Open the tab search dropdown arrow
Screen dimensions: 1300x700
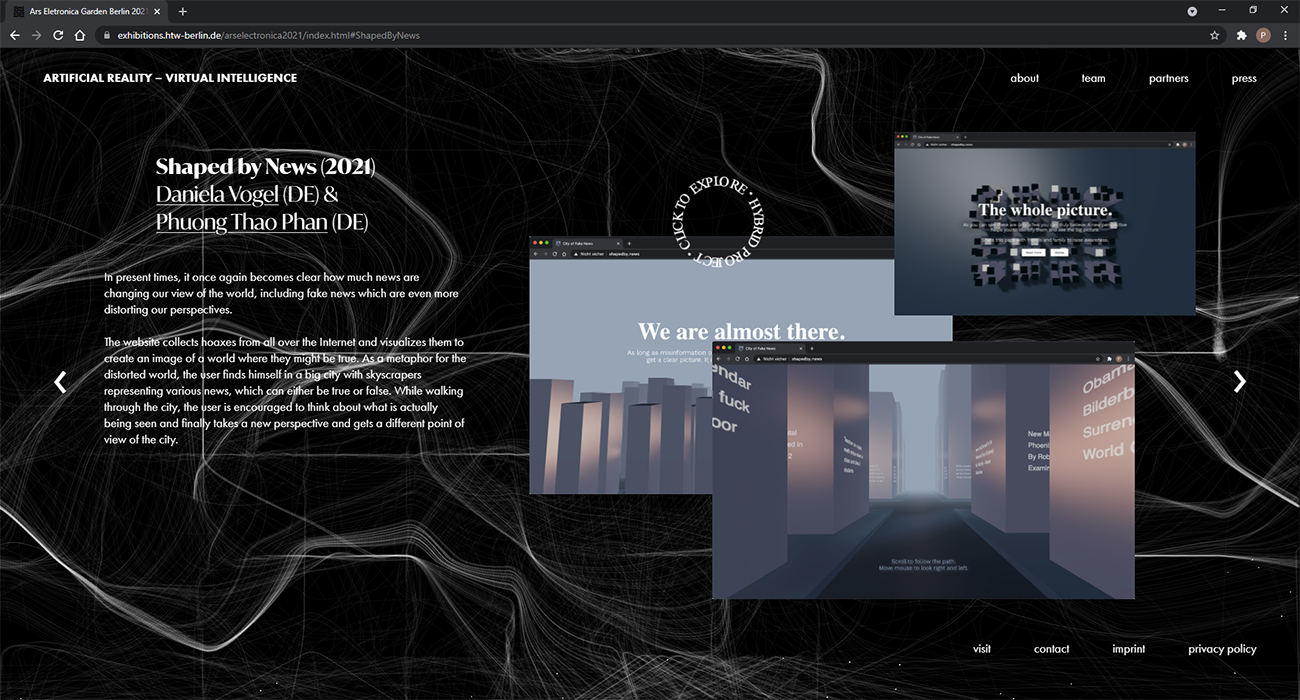[x=1192, y=11]
